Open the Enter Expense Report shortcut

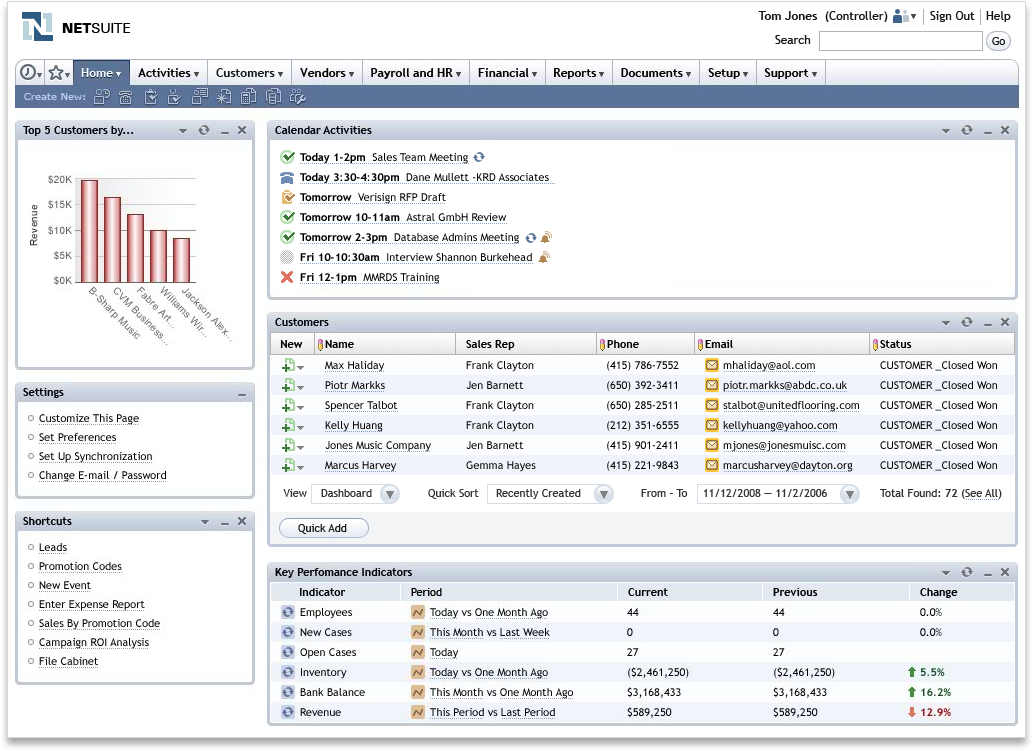pyautogui.click(x=91, y=604)
